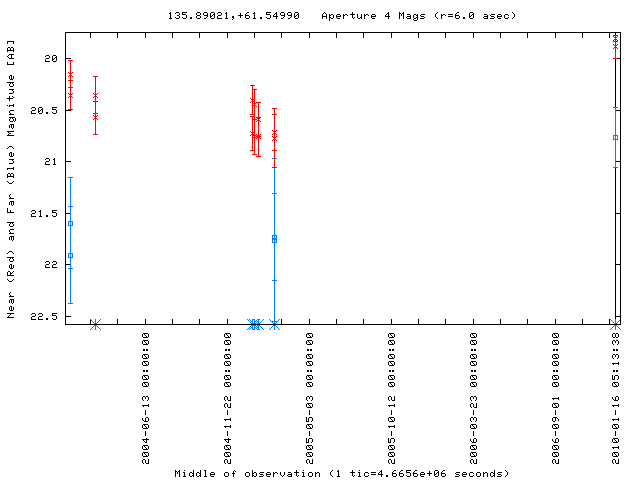Screen dimensions: 640x480
Task: Select the blue square data point near magnitude 21.6
Action: pos(70,223)
